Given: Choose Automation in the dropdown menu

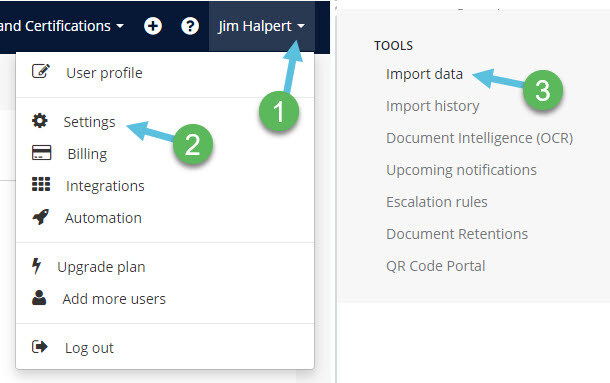Looking at the screenshot, I should (103, 218).
